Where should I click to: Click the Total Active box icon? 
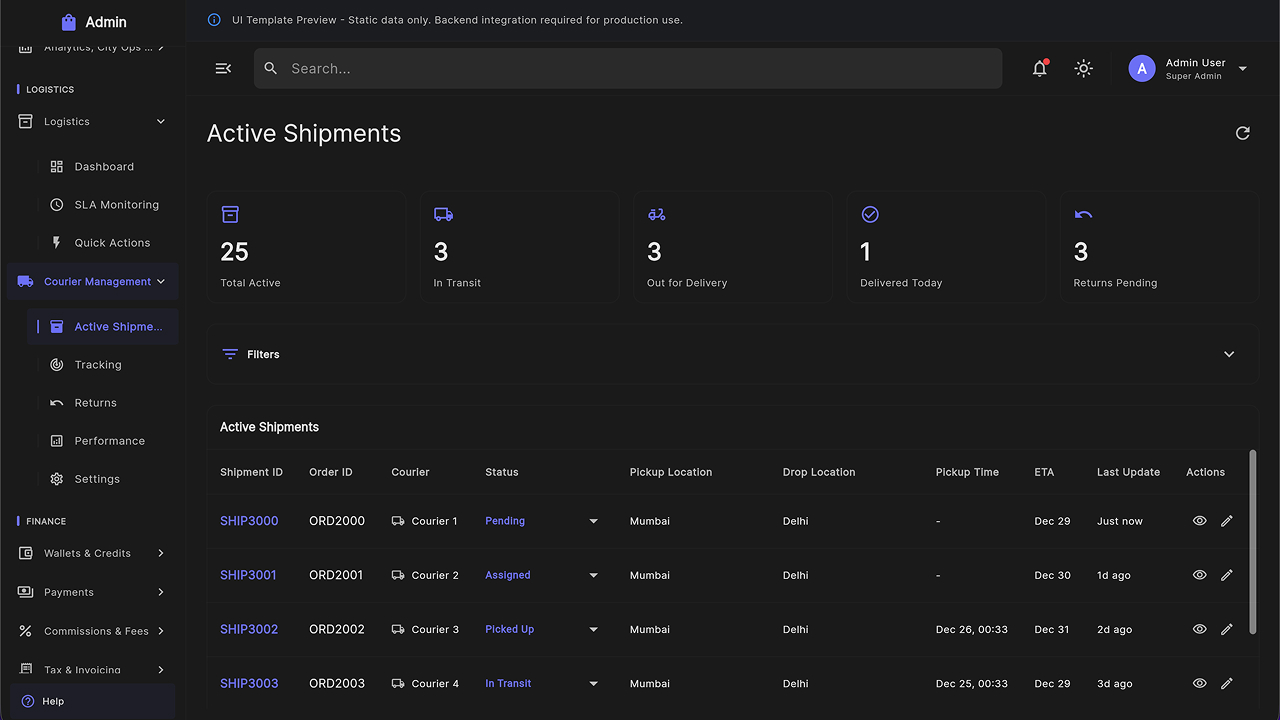[230, 214]
